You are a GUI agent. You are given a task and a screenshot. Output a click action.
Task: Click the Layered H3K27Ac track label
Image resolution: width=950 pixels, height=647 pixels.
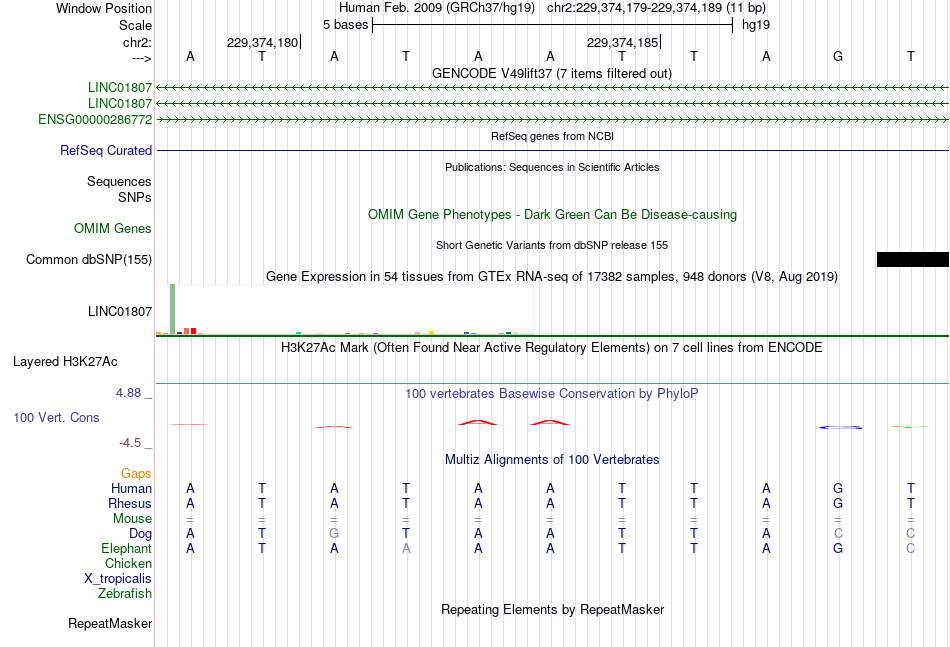click(65, 362)
